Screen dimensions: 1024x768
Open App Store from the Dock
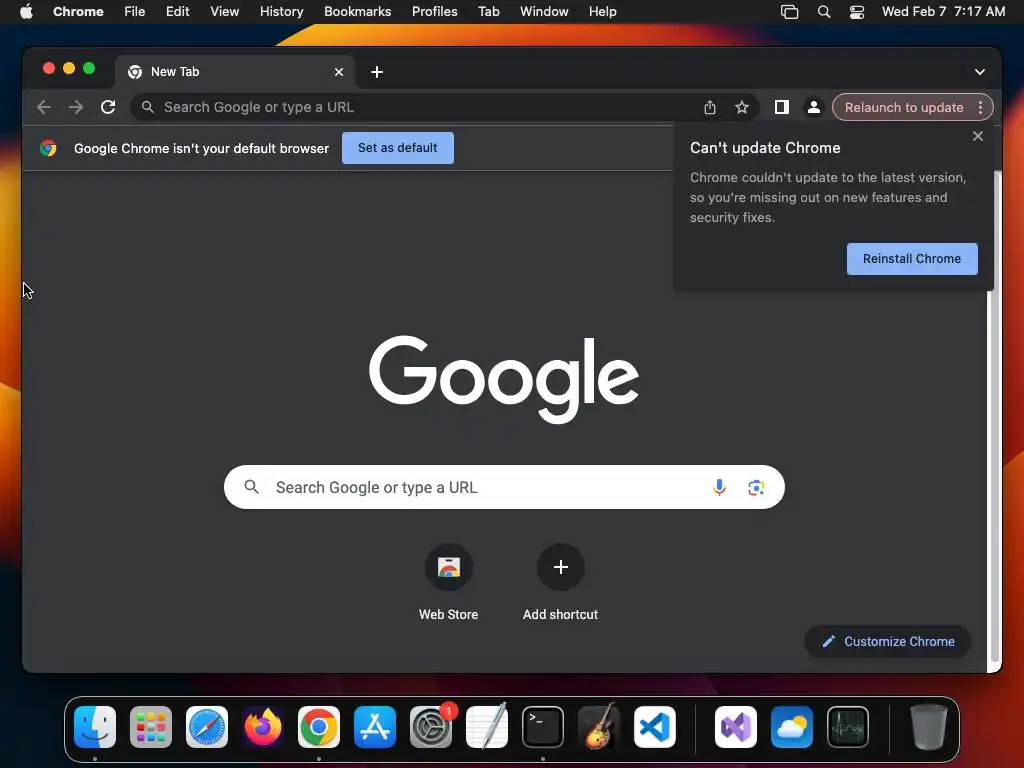point(375,727)
